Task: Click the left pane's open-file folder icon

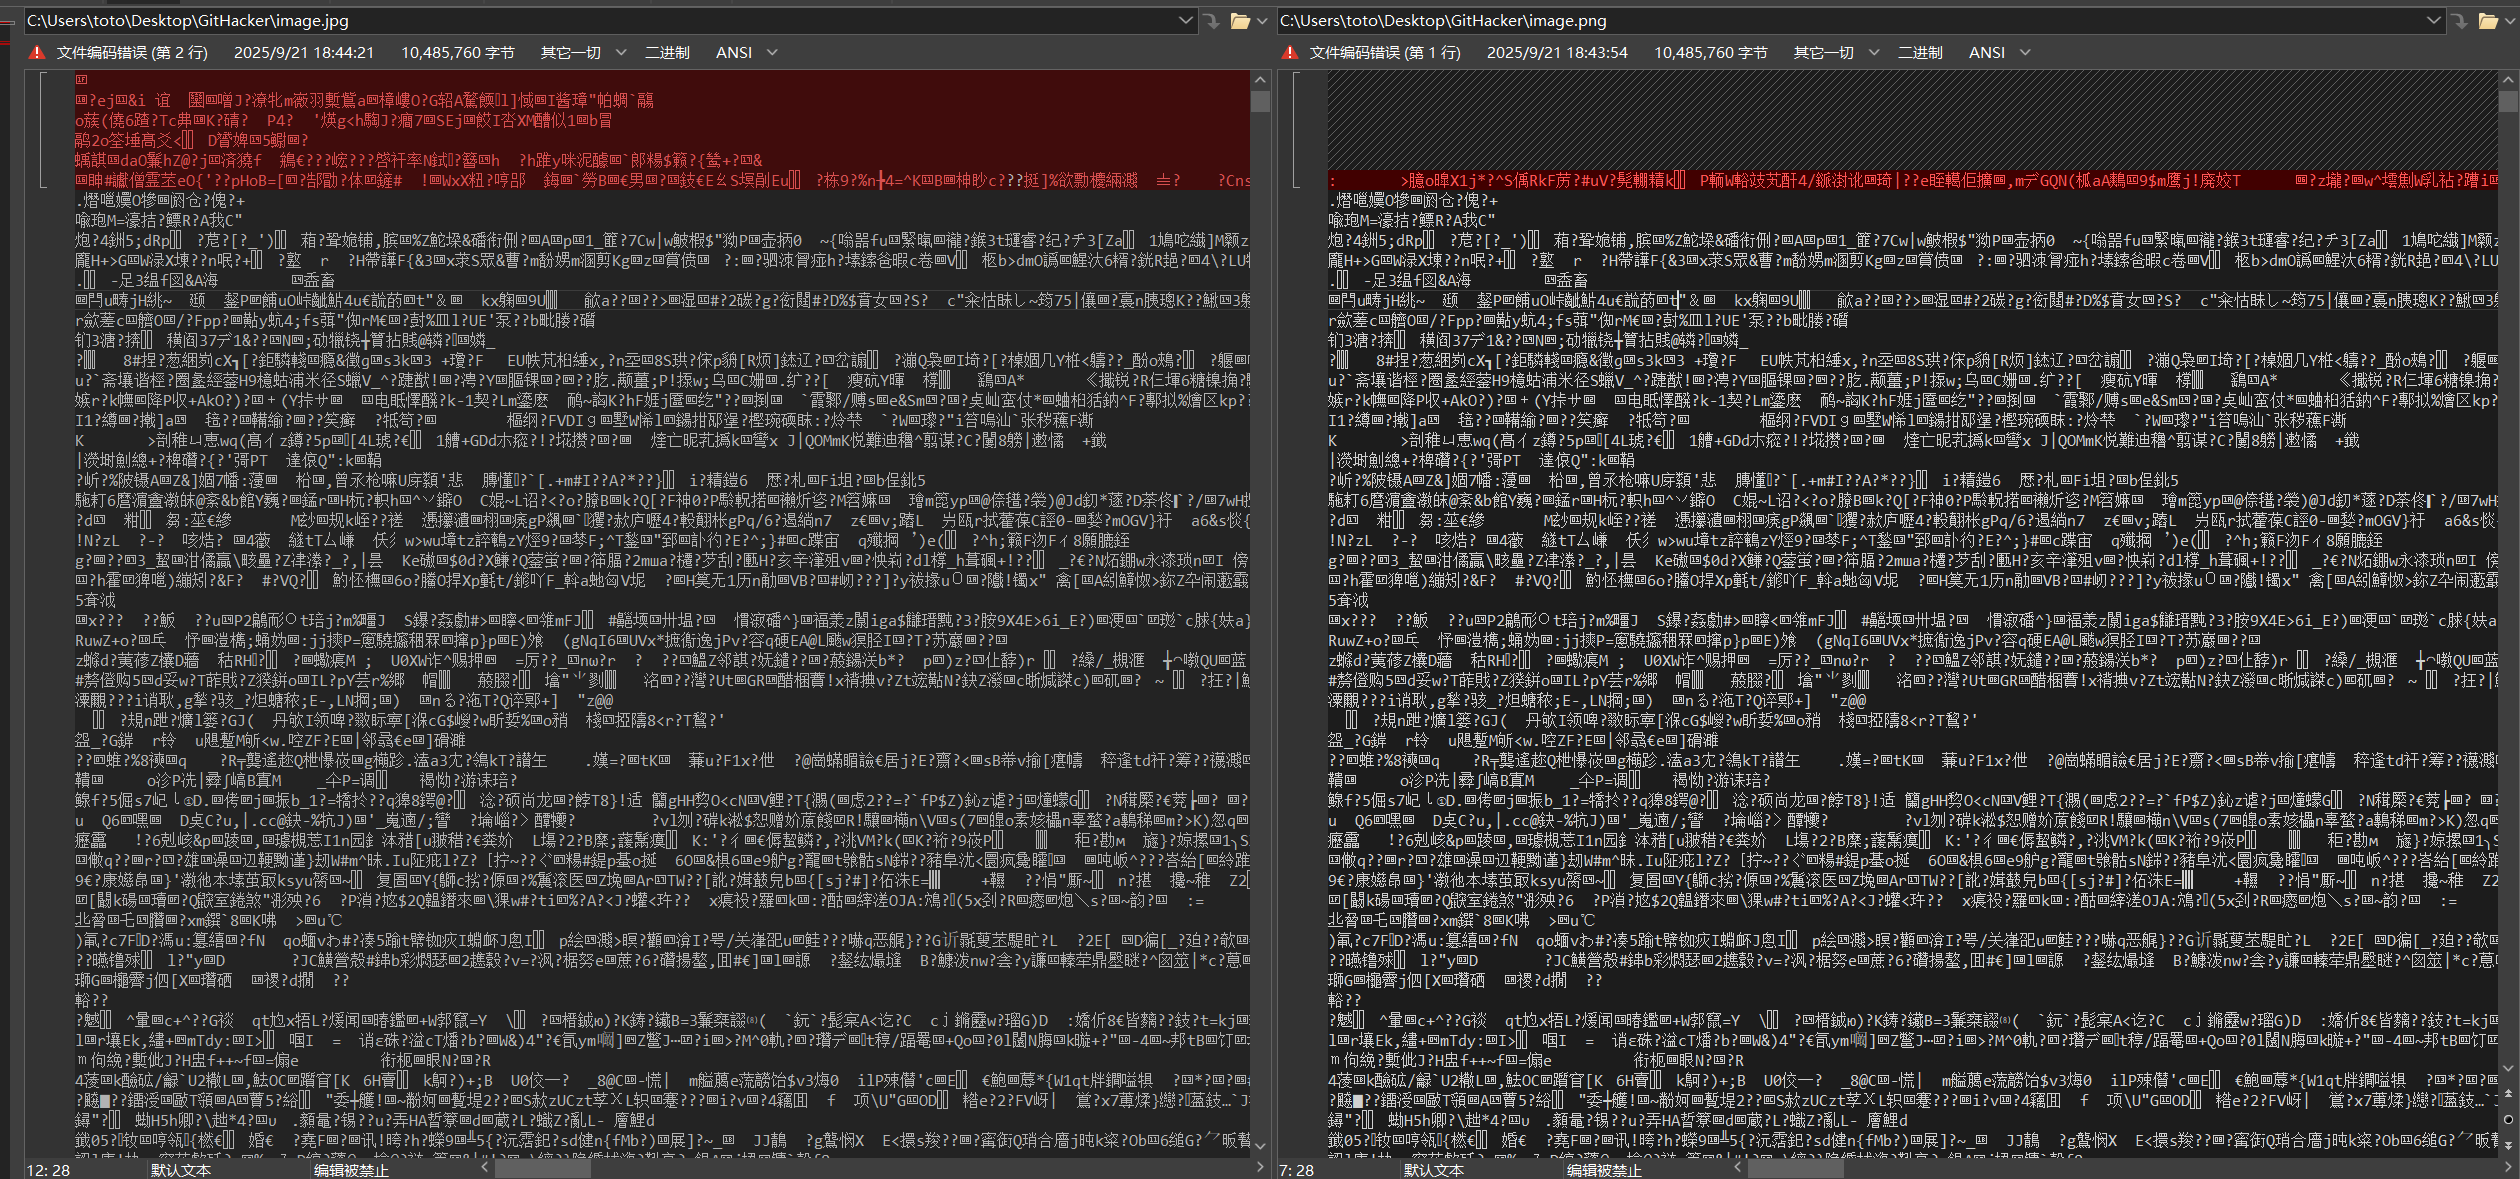Action: pos(1240,21)
